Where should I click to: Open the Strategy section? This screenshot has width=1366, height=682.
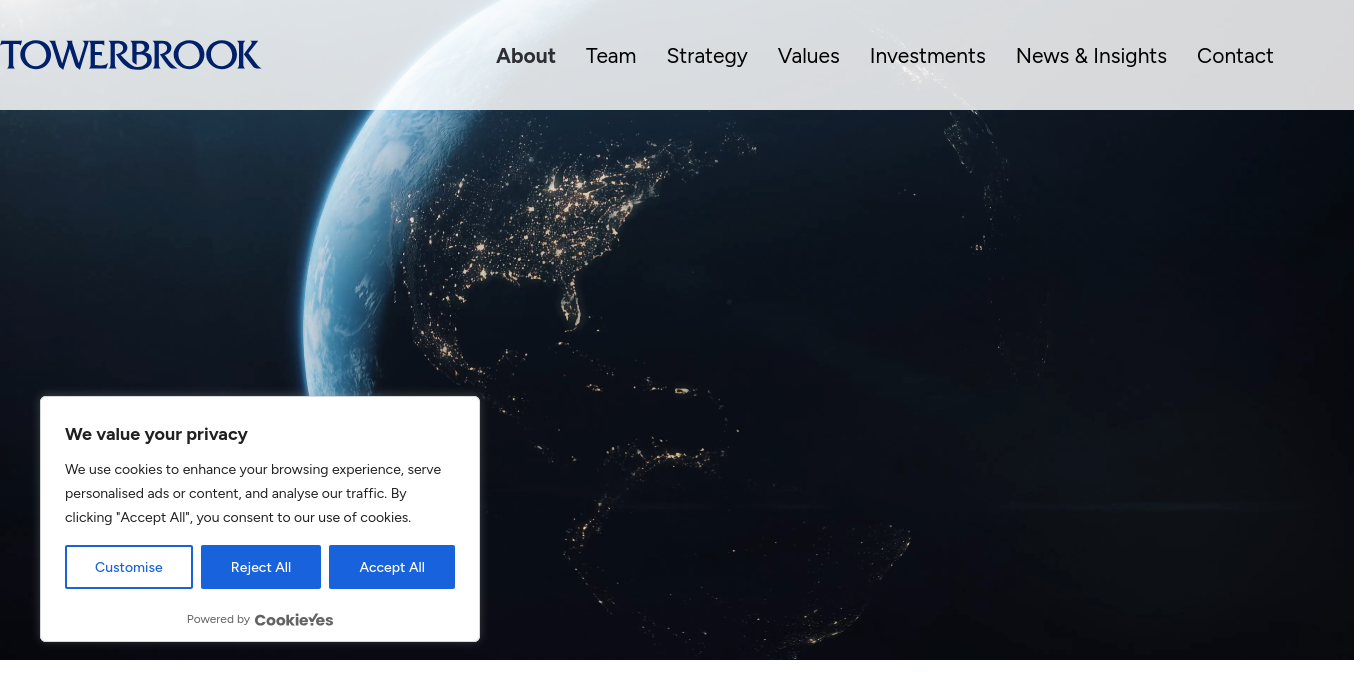(x=706, y=56)
